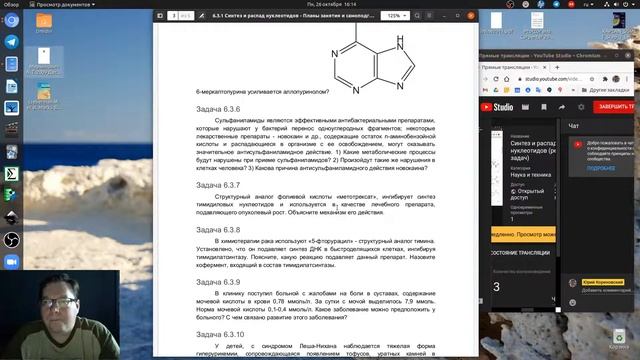Image resolution: width=640 pixels, height=360 pixels.
Task: Expand the hidden bookmarks overflow chevron
Action: 573,90
